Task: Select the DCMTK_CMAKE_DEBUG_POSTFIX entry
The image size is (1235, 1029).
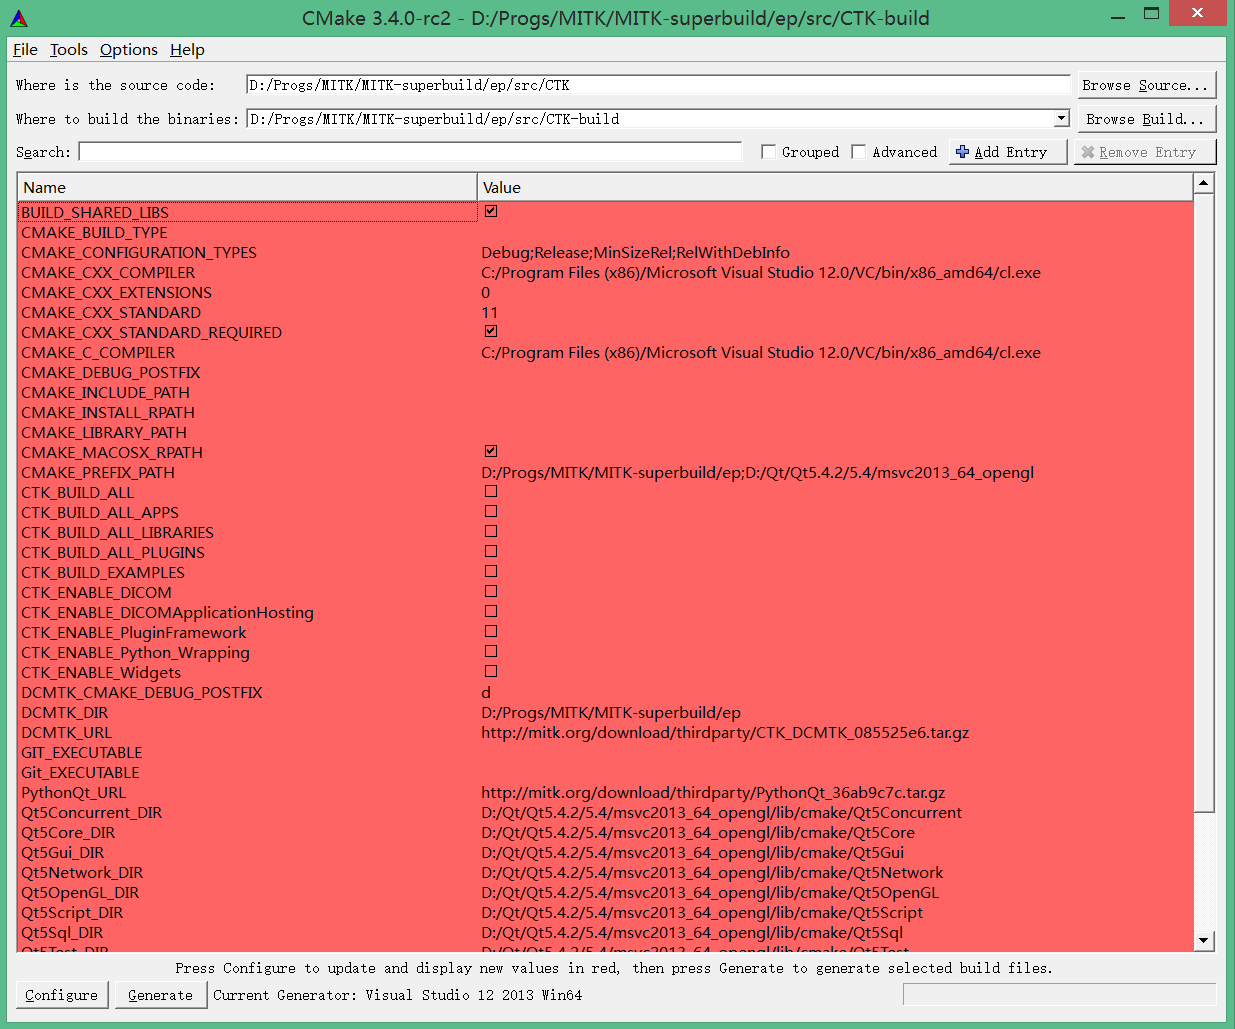Action: coord(142,692)
